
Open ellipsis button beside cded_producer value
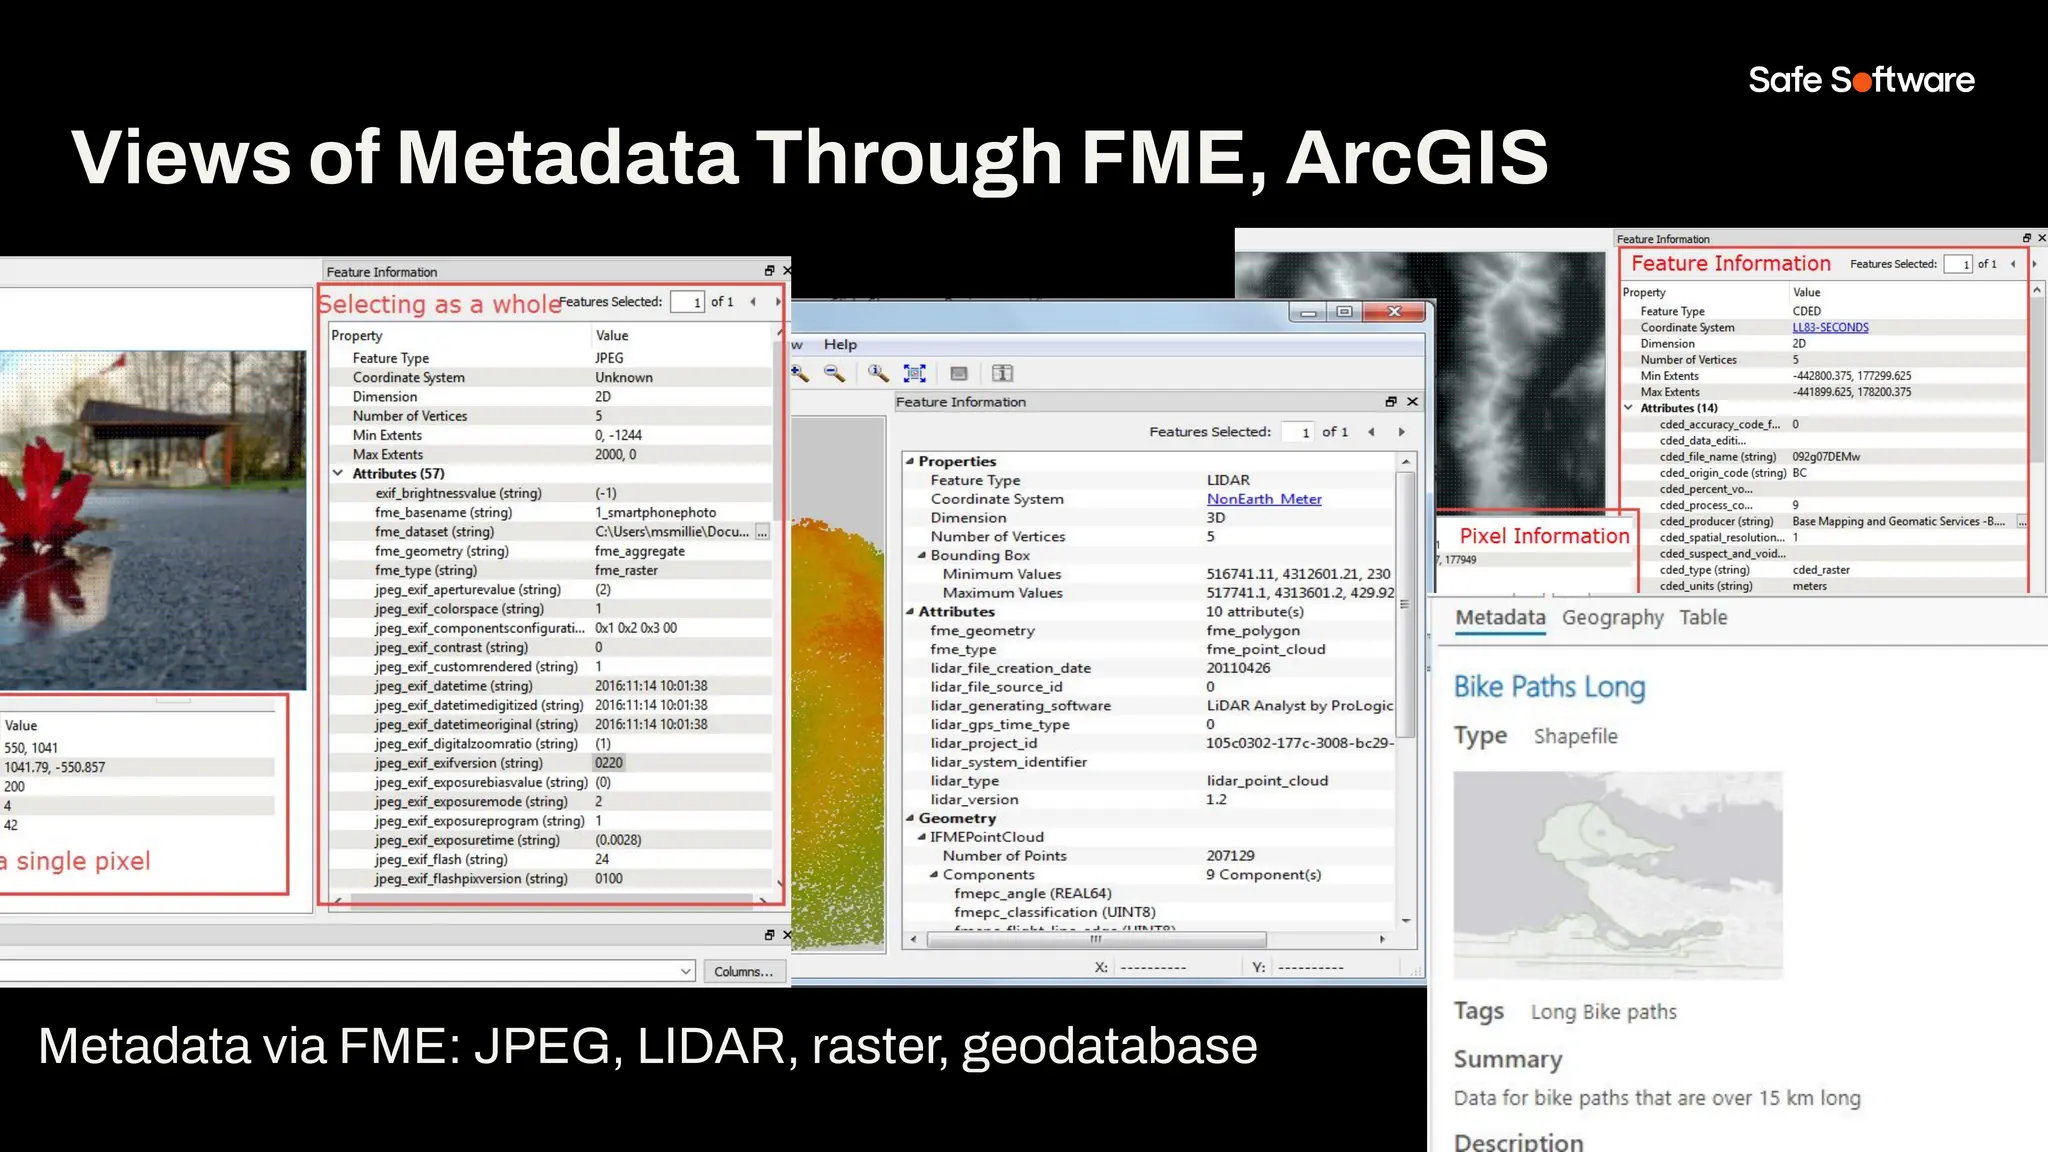coord(2022,522)
